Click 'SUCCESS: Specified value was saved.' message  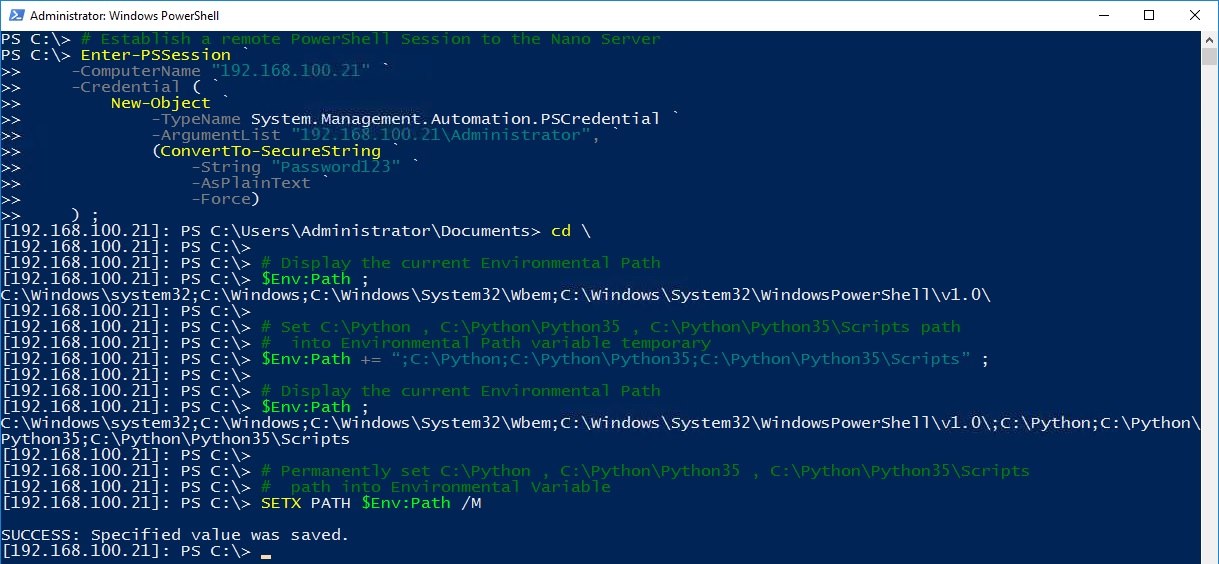[x=175, y=535]
